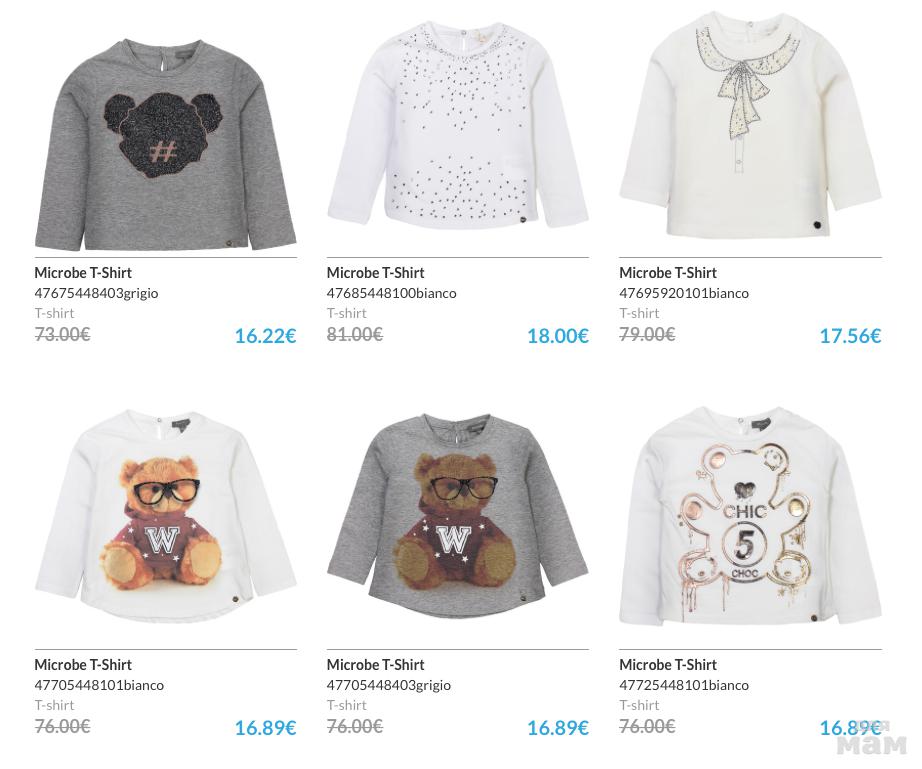Open Microbe T-Shirt title above 47725448101bianco

coord(668,664)
